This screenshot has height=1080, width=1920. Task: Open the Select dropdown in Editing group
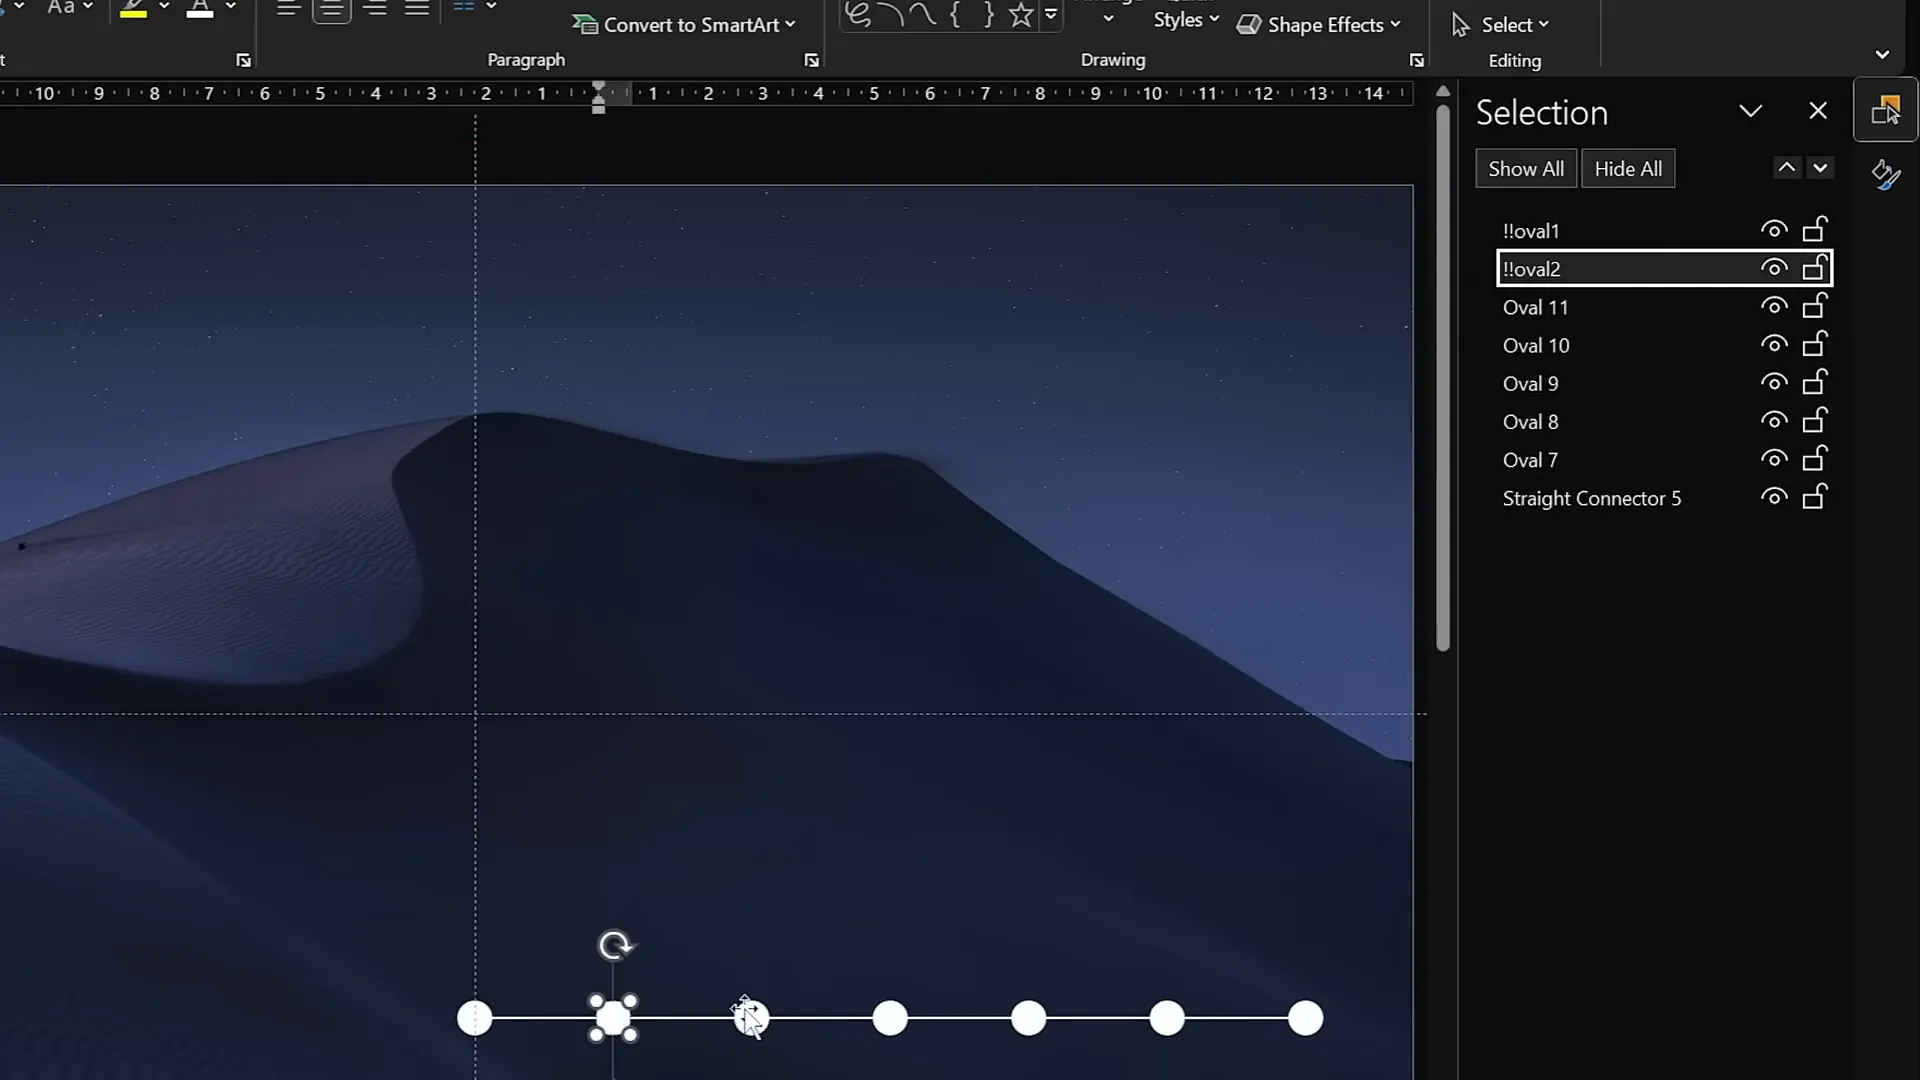[1500, 25]
